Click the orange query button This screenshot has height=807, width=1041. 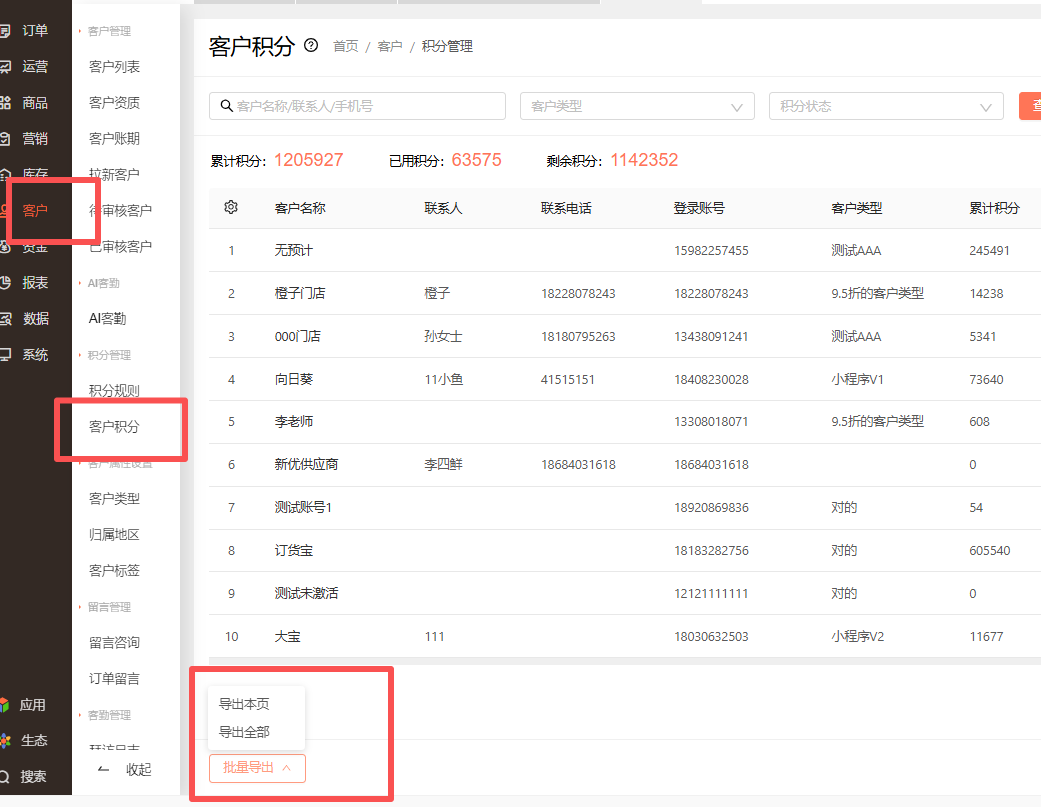click(1030, 106)
